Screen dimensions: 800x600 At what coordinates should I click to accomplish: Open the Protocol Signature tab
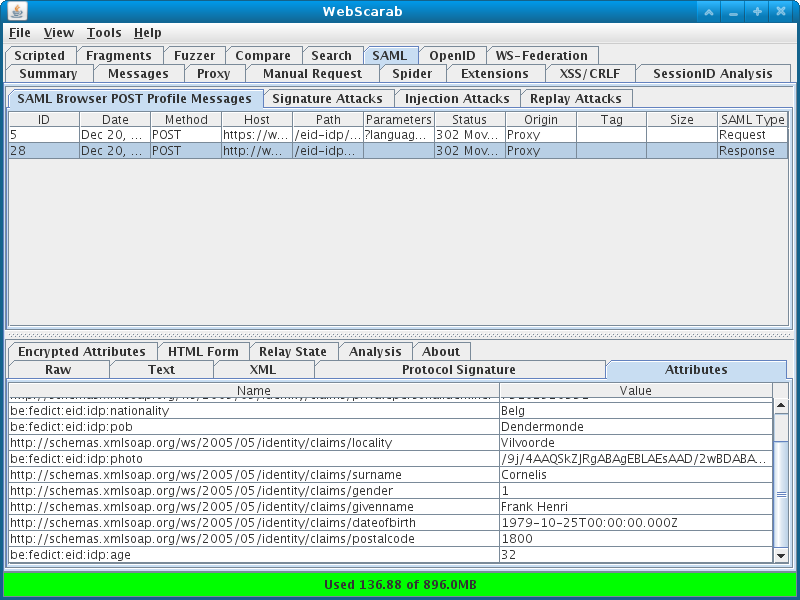(x=459, y=369)
